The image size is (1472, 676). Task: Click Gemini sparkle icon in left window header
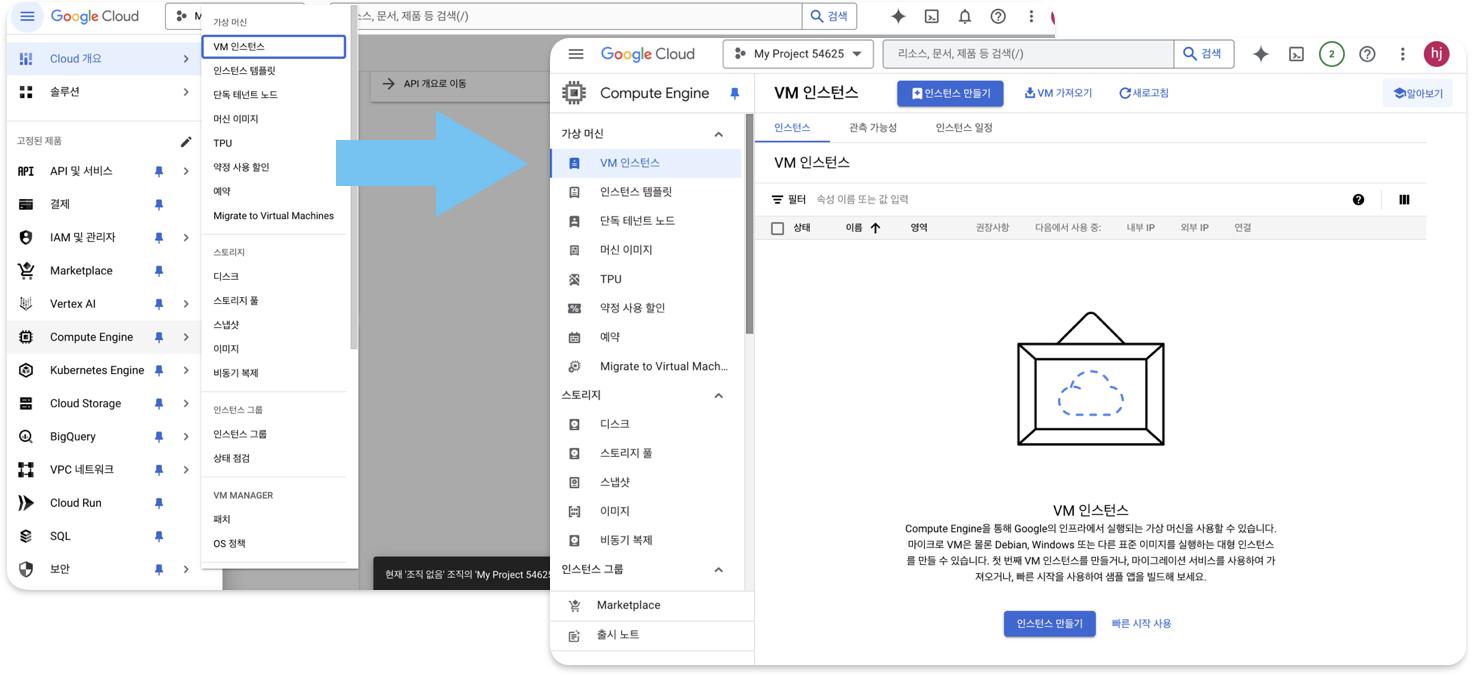pos(898,16)
